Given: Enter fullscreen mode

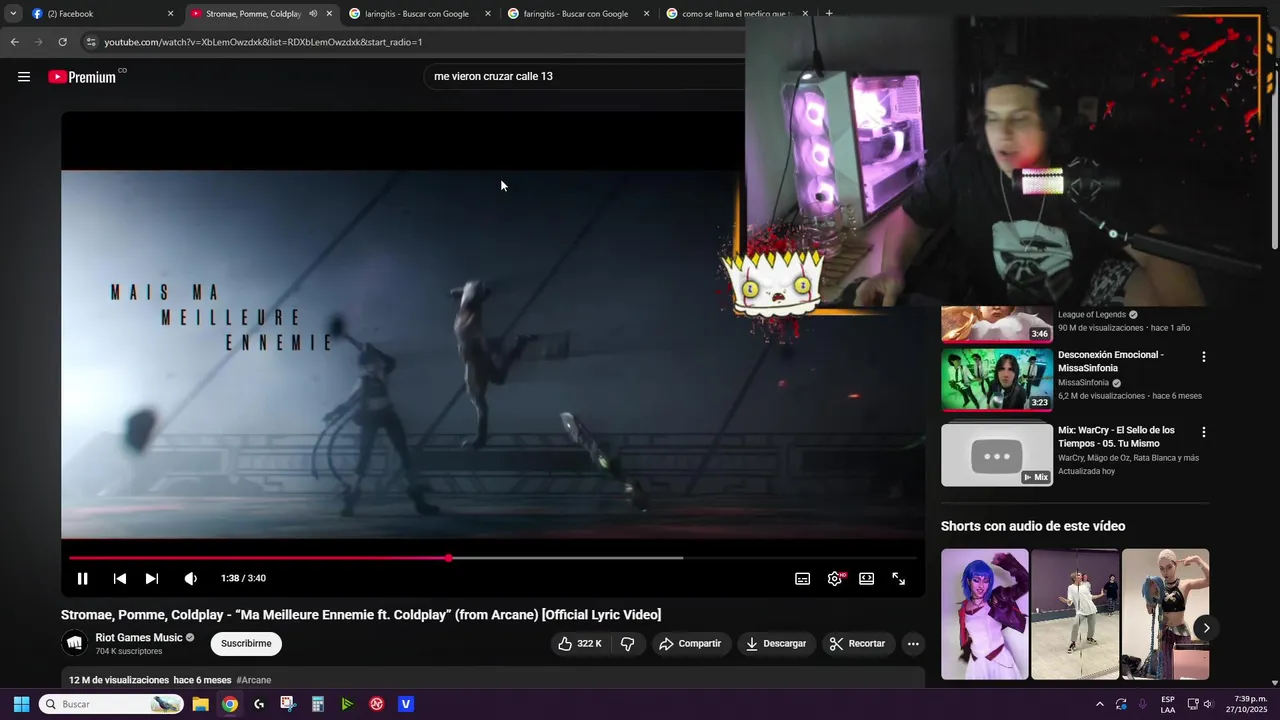Looking at the screenshot, I should (x=898, y=578).
